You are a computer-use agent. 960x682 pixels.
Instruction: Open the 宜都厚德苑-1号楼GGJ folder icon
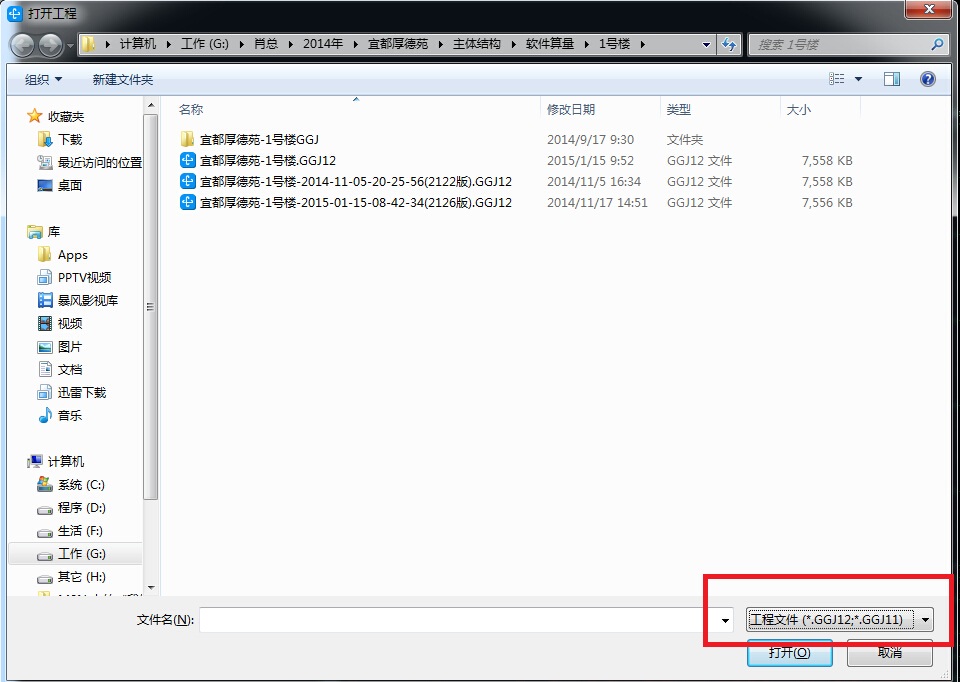click(x=186, y=140)
